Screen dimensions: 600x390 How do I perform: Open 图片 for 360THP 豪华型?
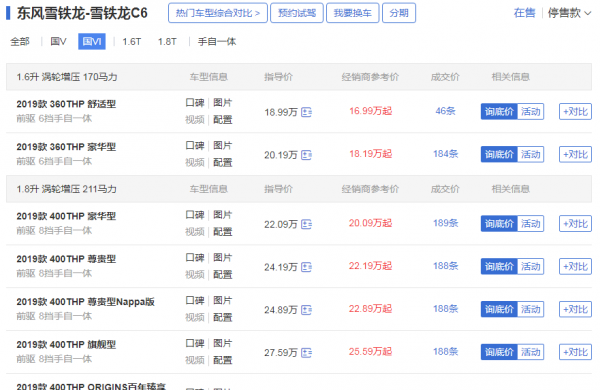click(223, 145)
